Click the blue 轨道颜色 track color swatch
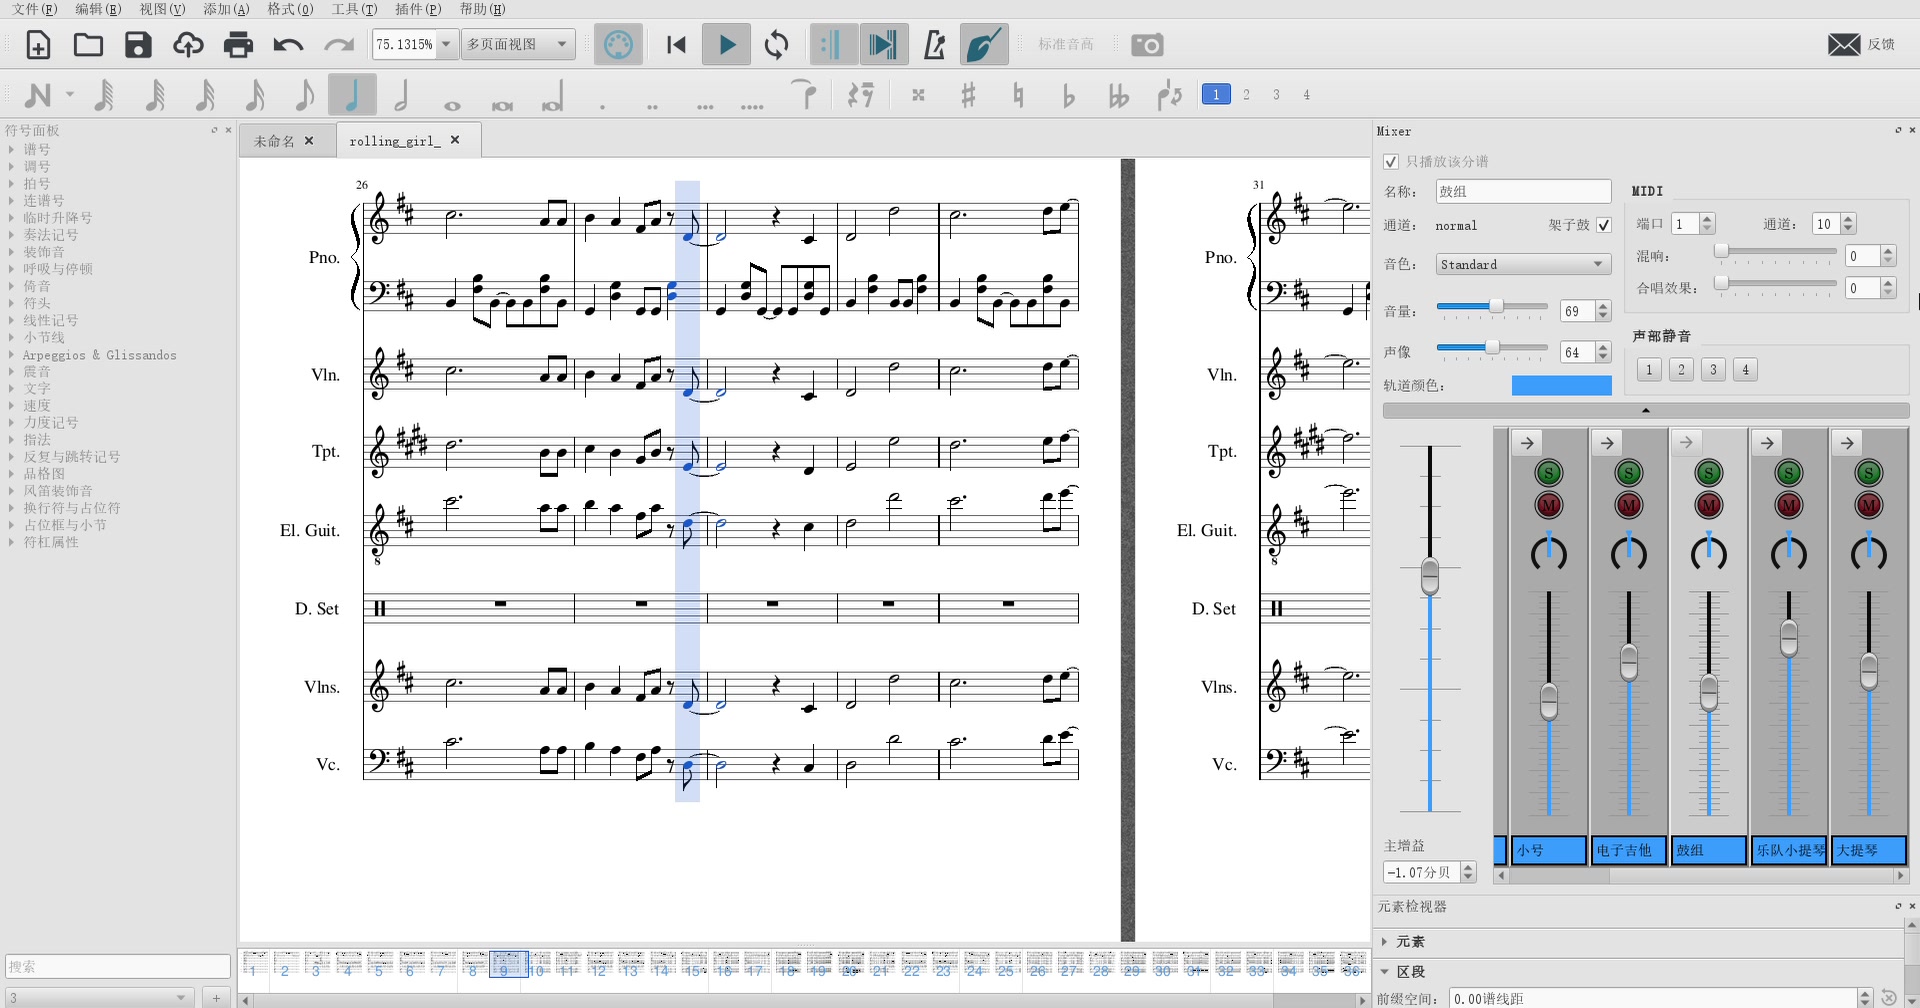Image resolution: width=1920 pixels, height=1008 pixels. (1561, 384)
